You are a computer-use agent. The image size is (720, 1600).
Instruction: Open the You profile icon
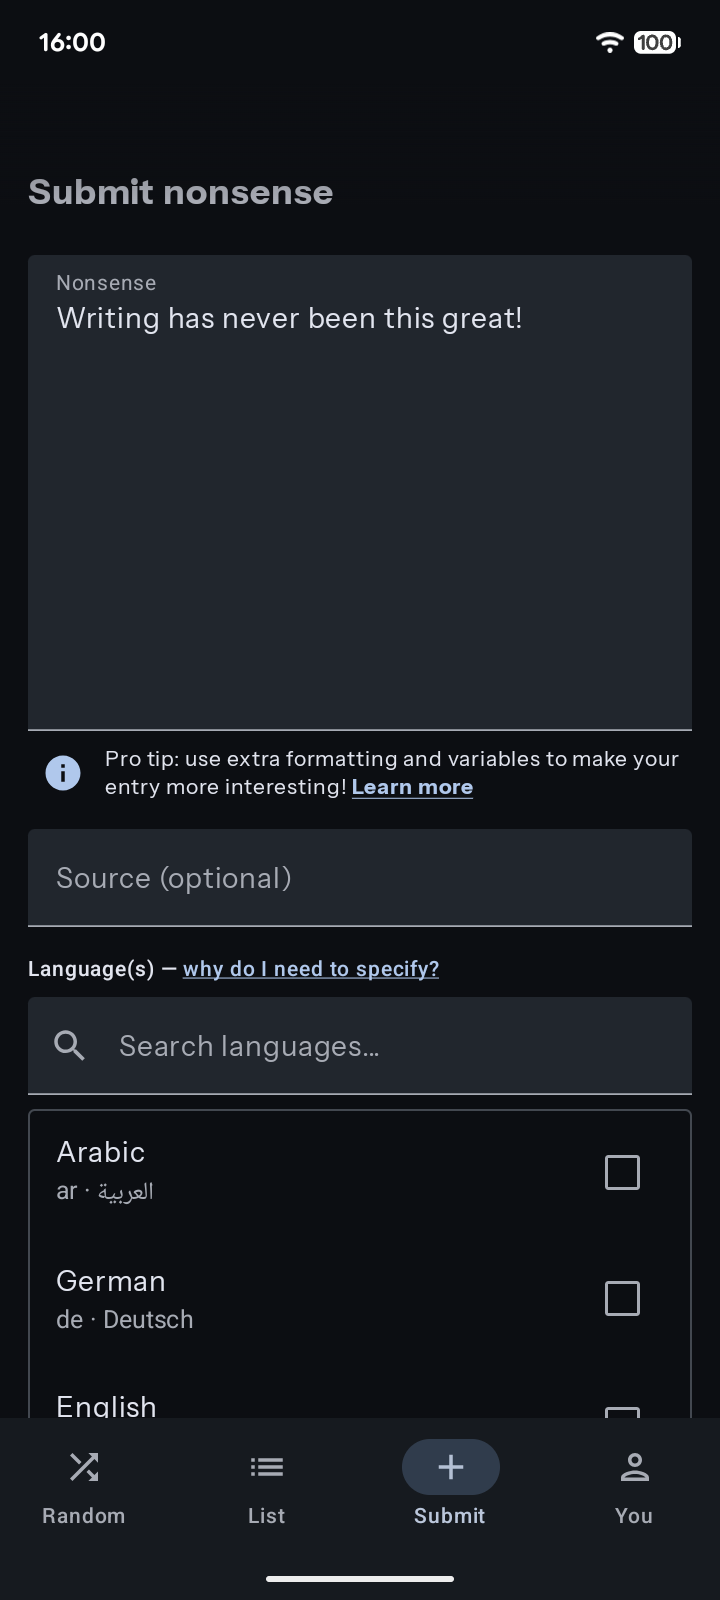coord(634,1467)
